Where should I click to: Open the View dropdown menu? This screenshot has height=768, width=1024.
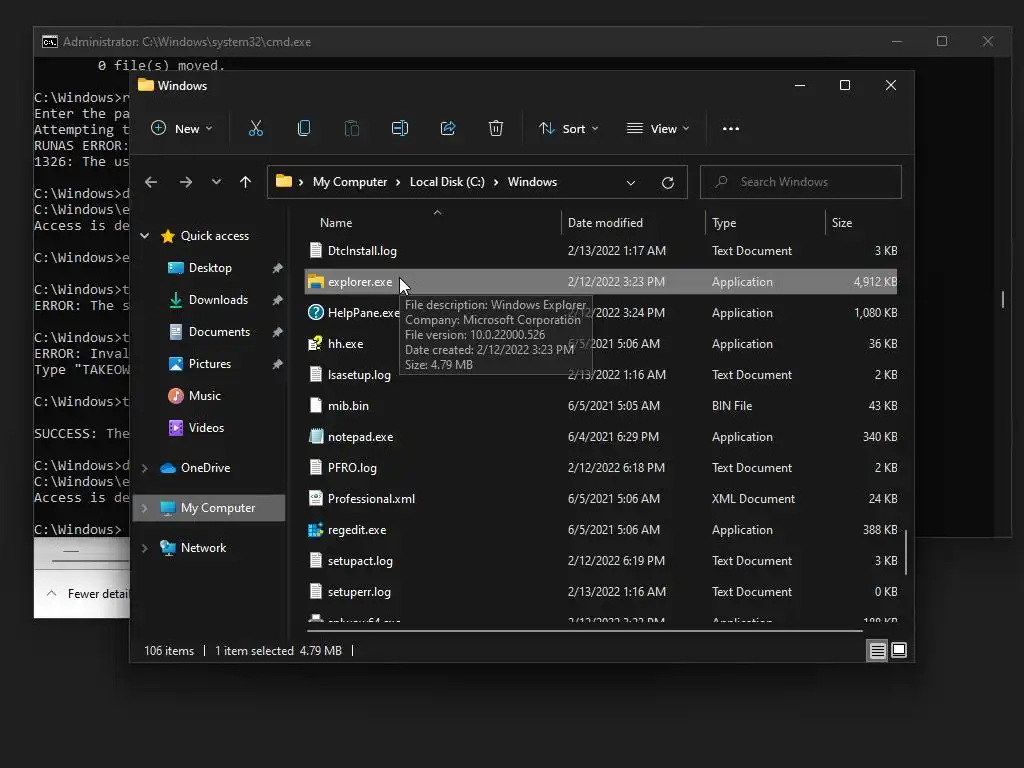[658, 129]
